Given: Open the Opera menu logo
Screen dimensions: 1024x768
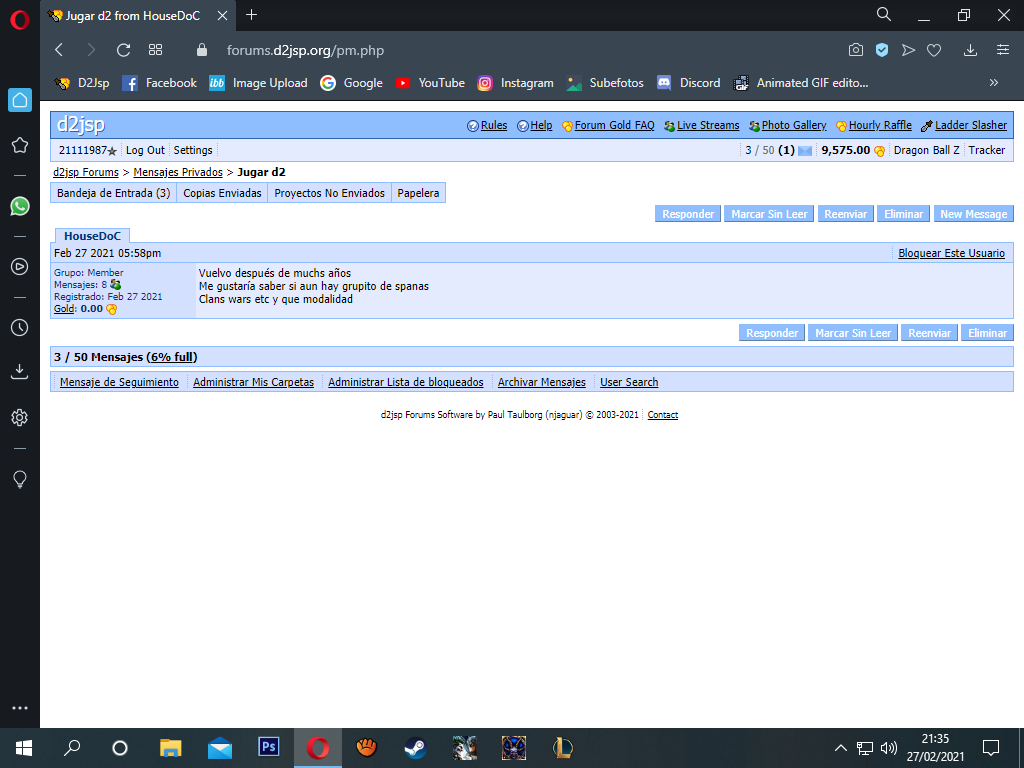Looking at the screenshot, I should [20, 20].
